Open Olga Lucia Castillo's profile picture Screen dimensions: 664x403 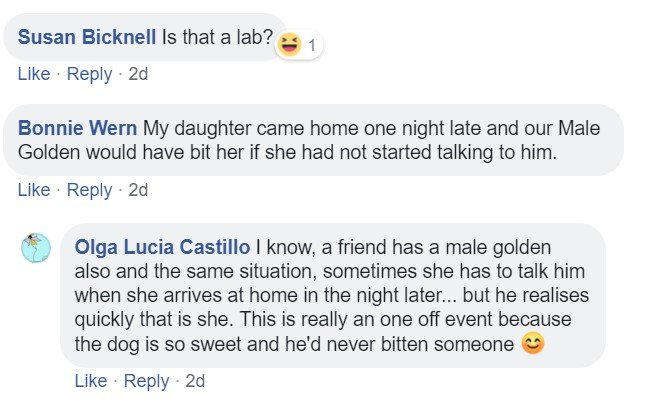[35, 248]
